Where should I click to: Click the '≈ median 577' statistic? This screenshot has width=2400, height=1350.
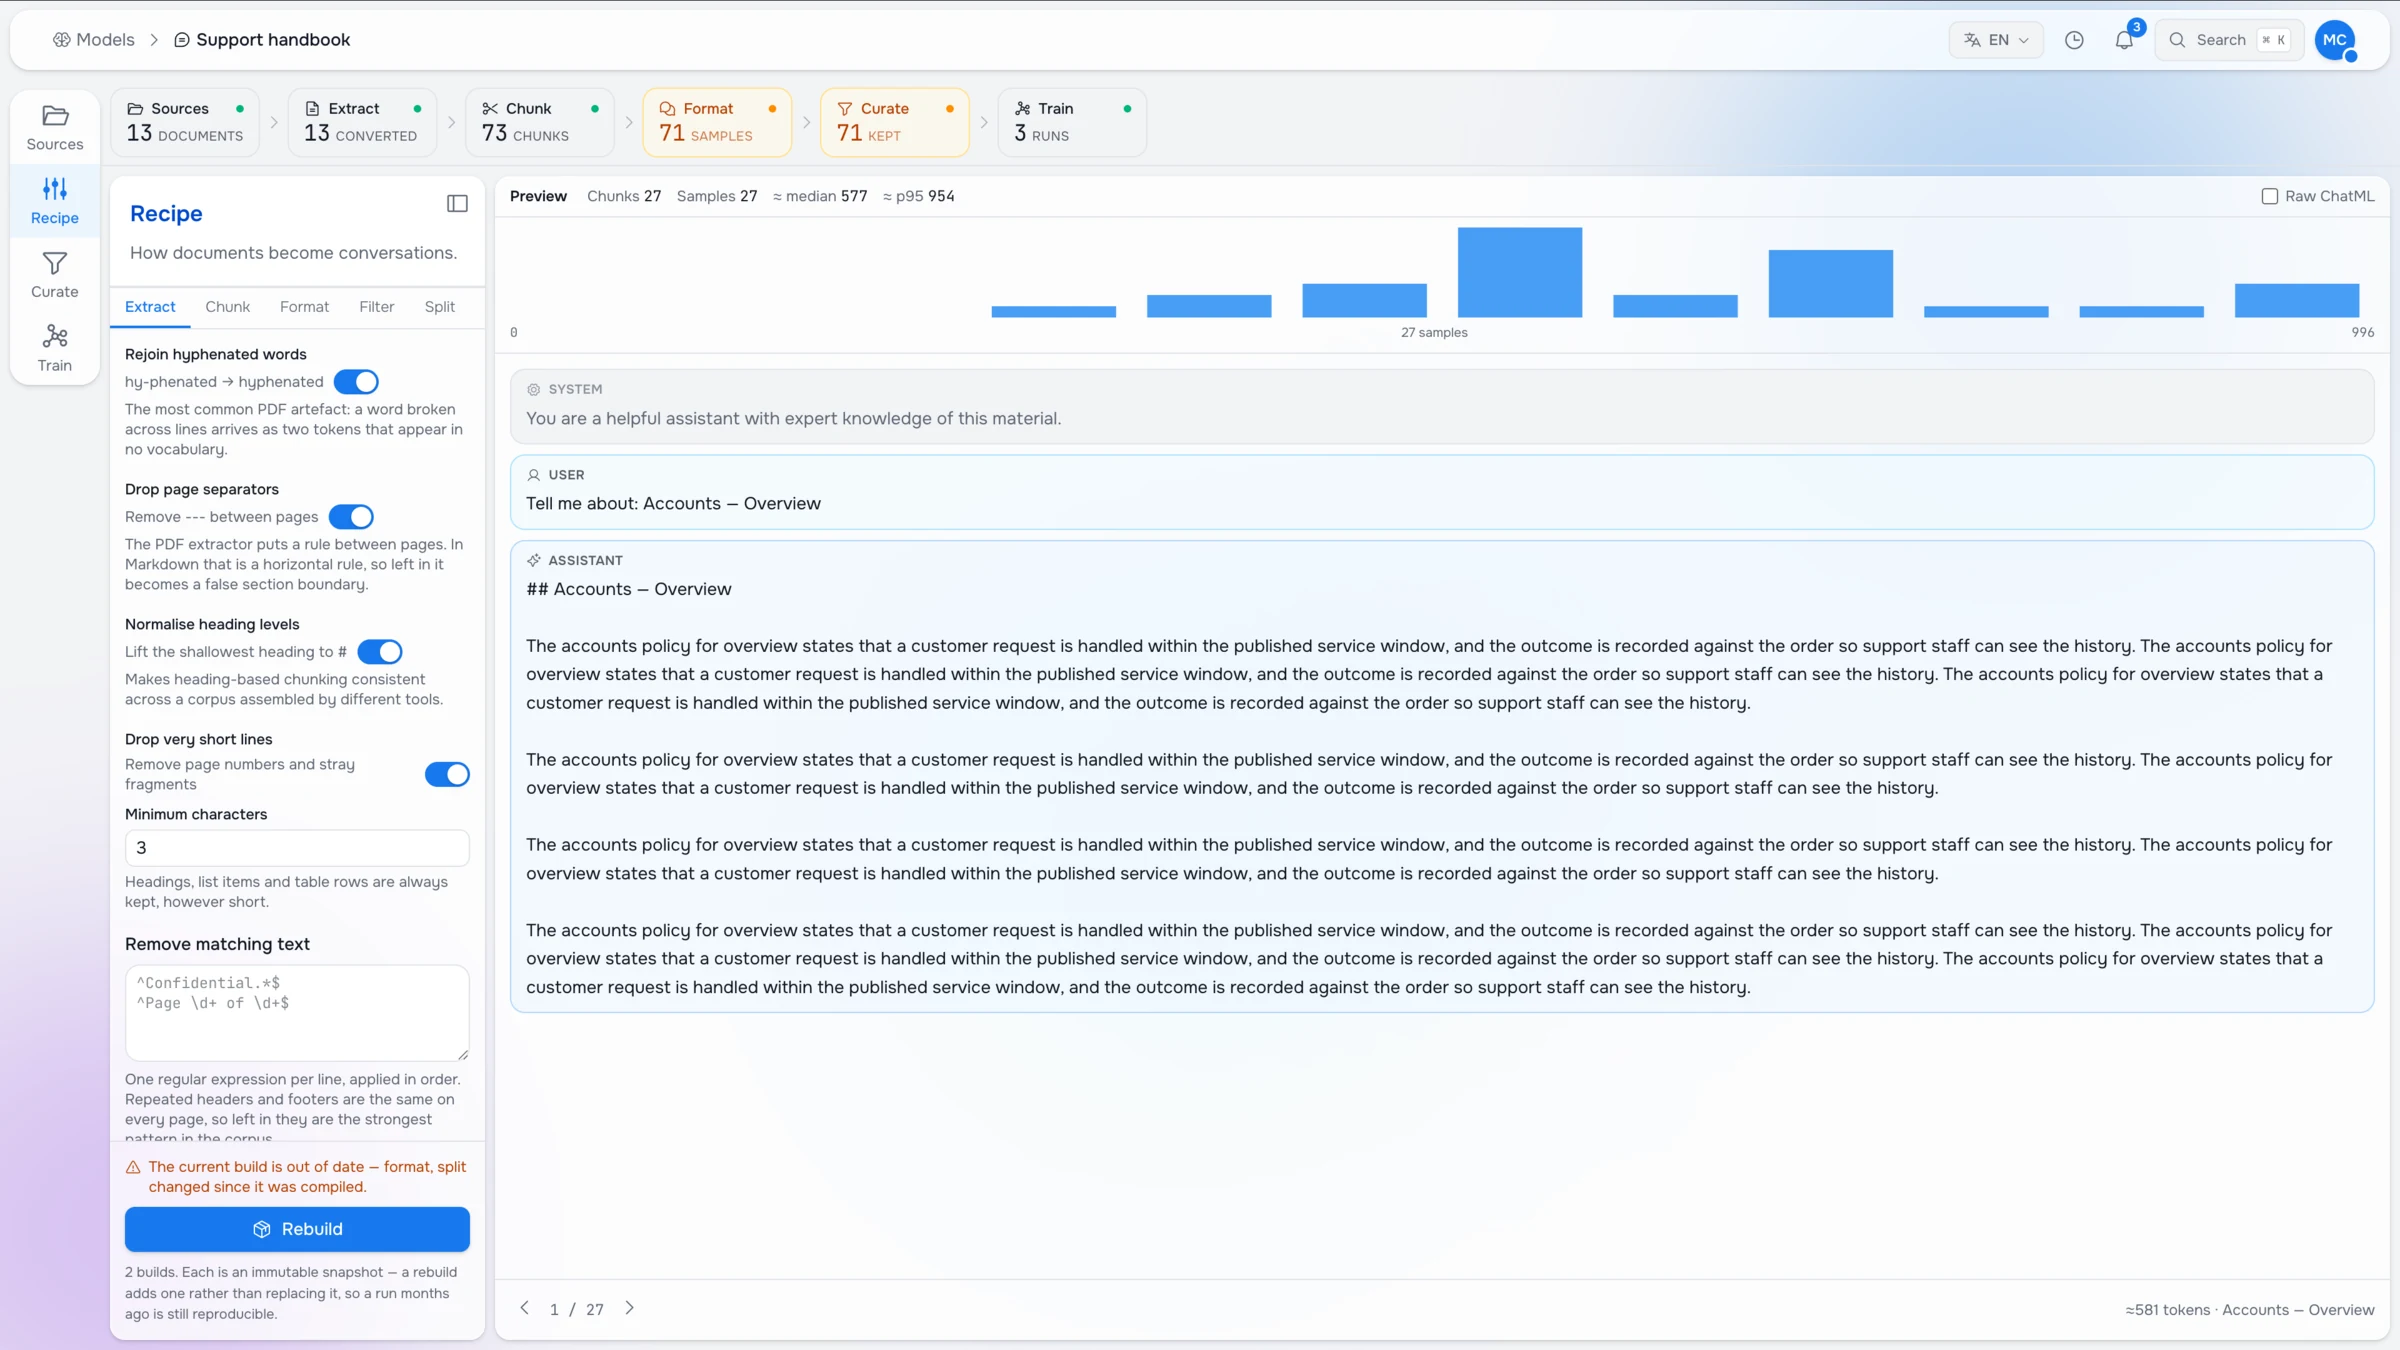point(820,196)
